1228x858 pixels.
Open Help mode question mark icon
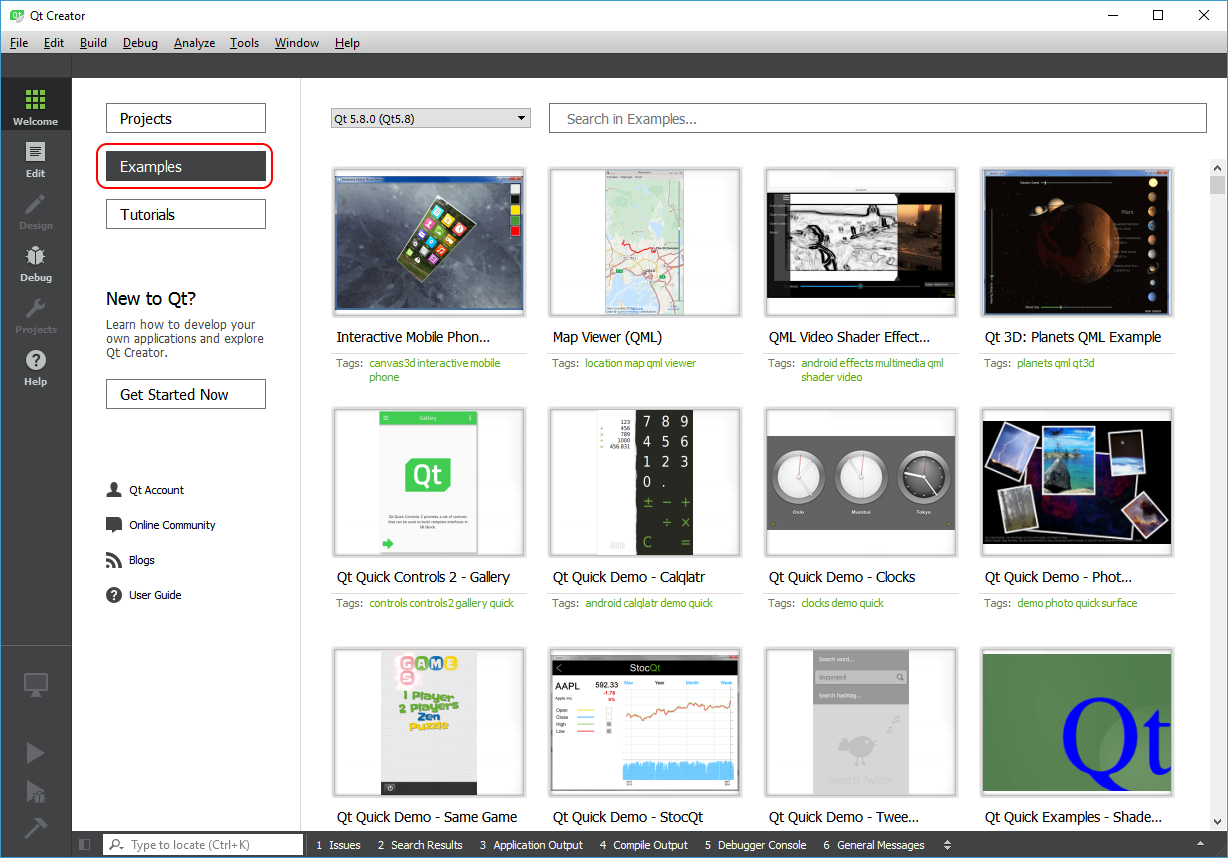tap(35, 366)
